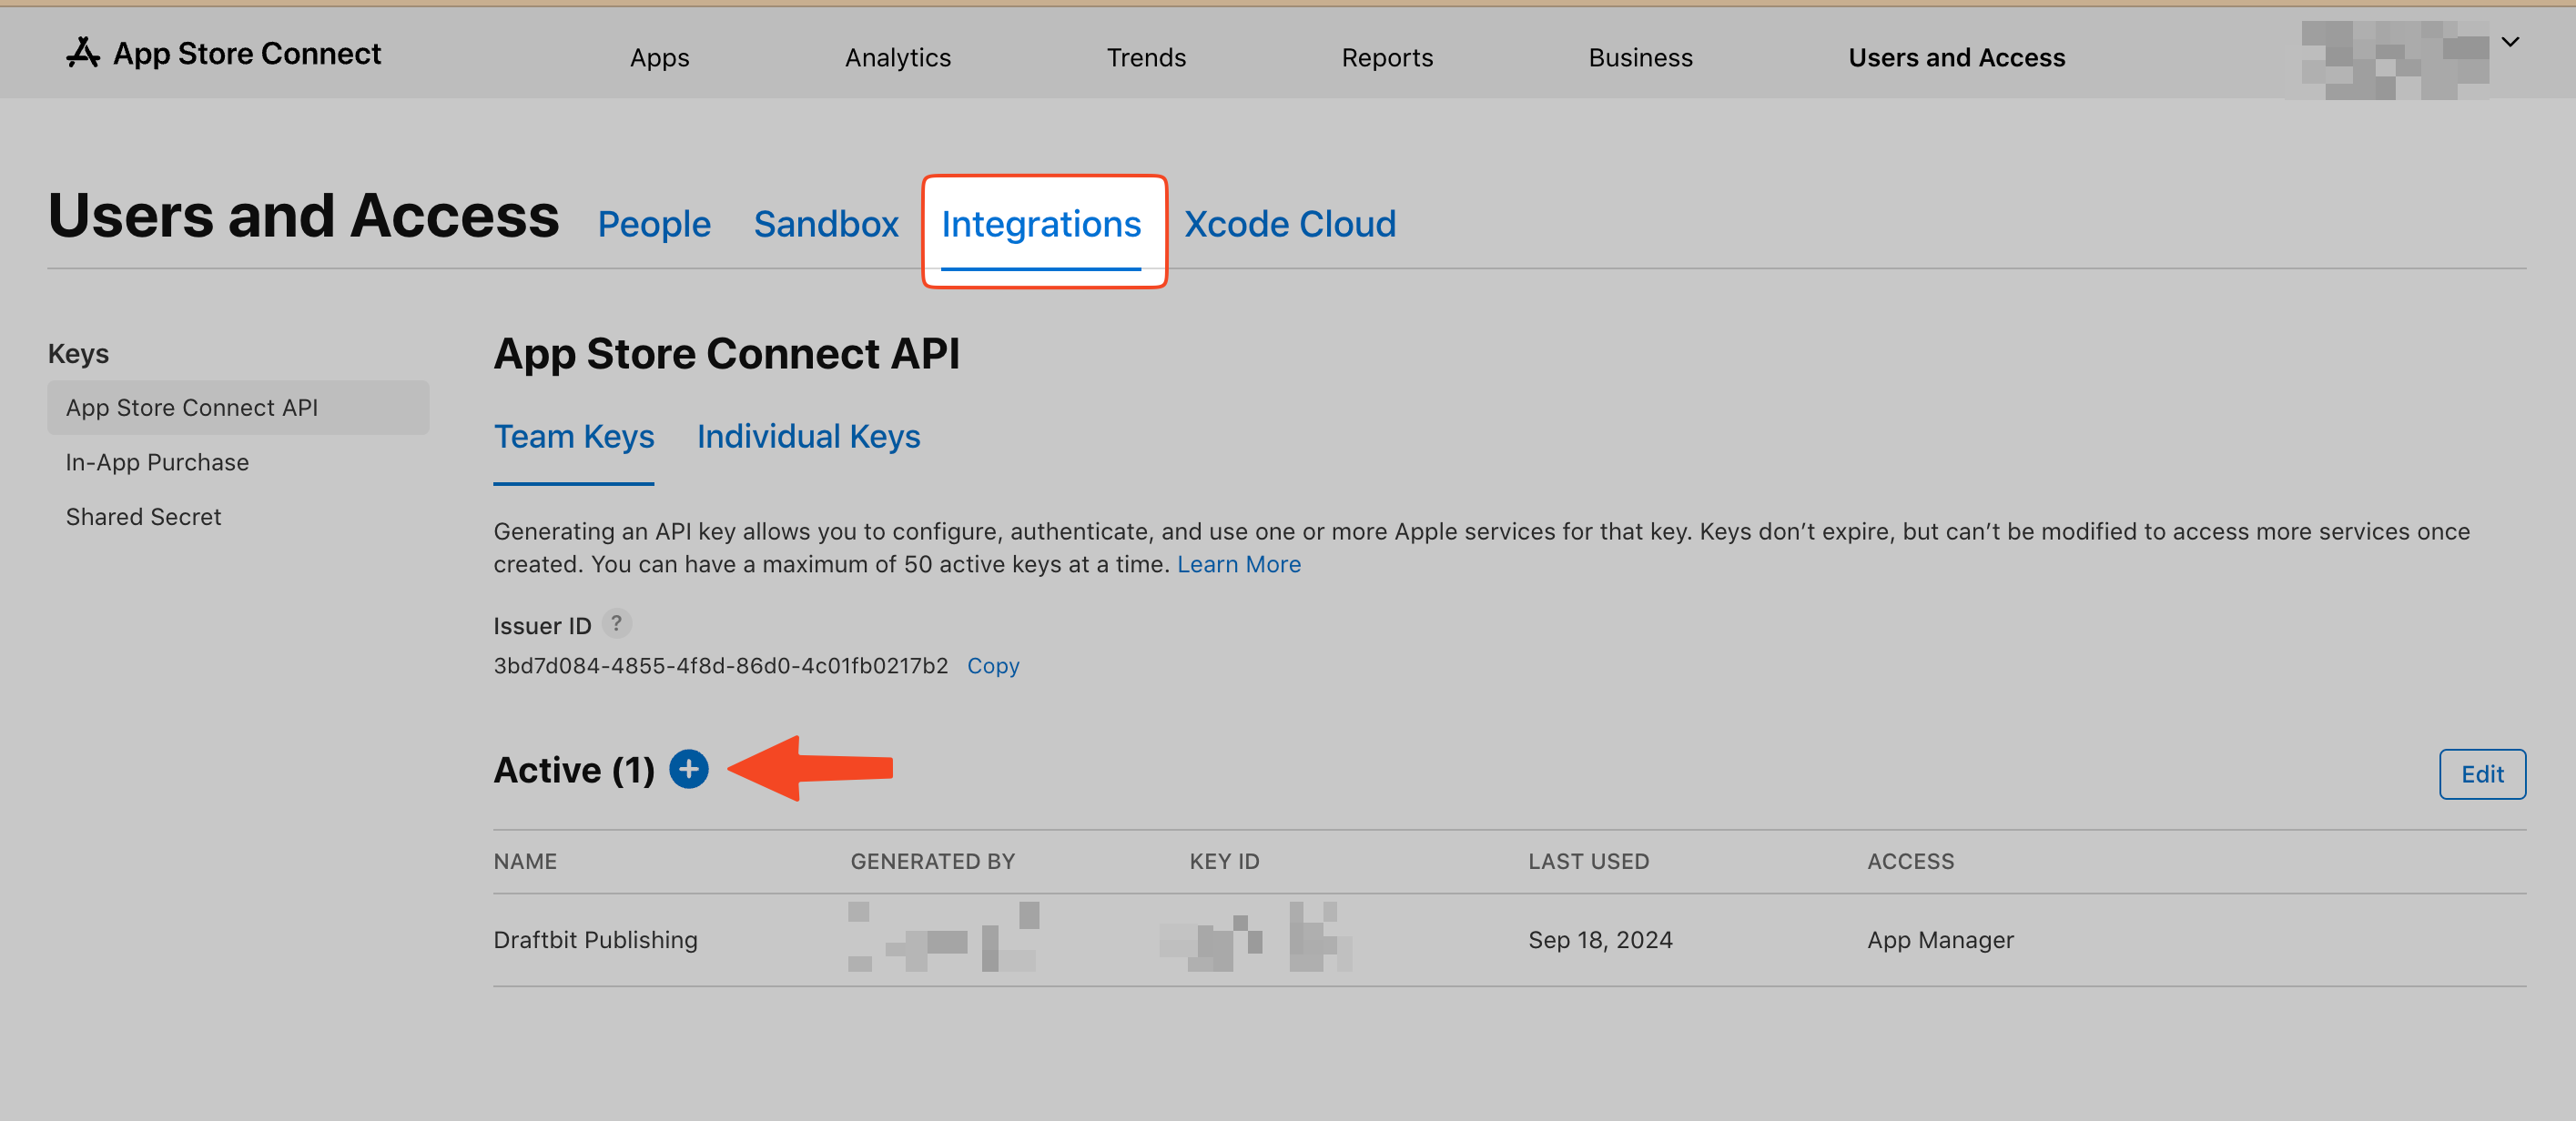
Task: Open the People tab
Action: 654,224
